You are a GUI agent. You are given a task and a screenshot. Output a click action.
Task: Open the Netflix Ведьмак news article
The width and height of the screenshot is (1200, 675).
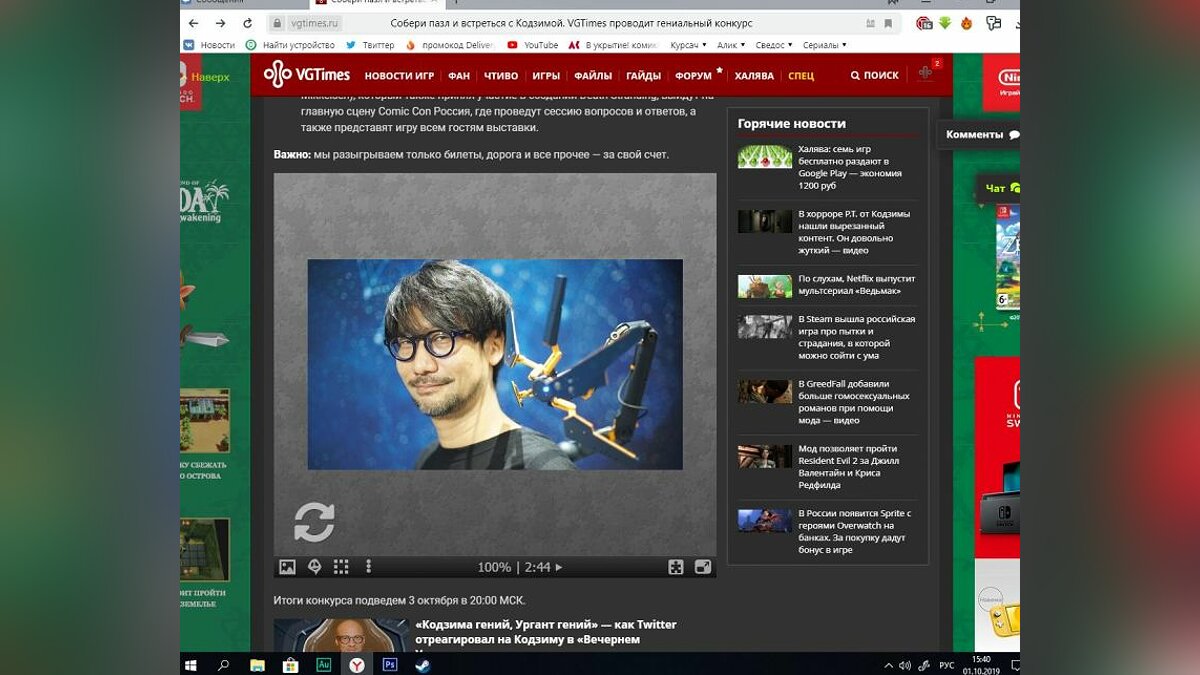point(856,285)
